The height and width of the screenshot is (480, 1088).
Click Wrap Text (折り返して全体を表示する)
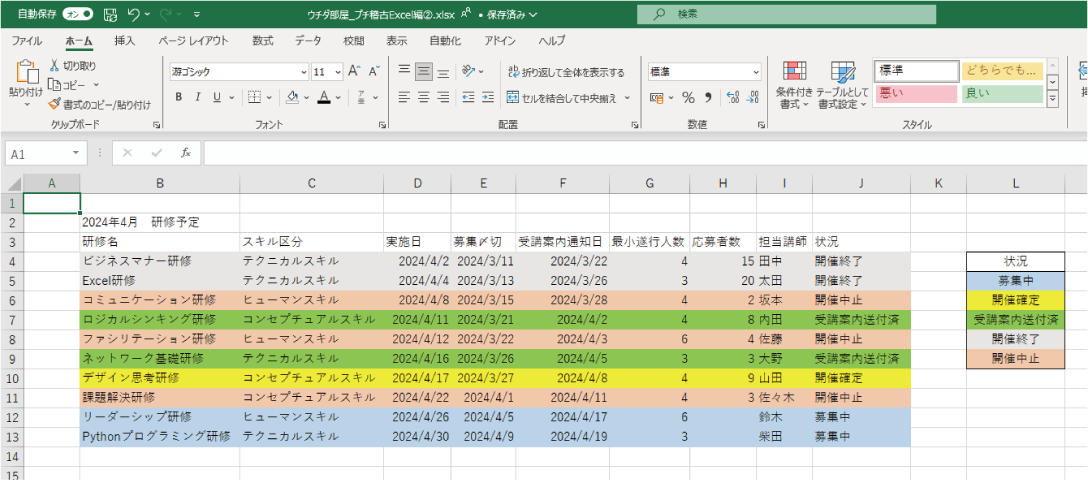point(566,72)
